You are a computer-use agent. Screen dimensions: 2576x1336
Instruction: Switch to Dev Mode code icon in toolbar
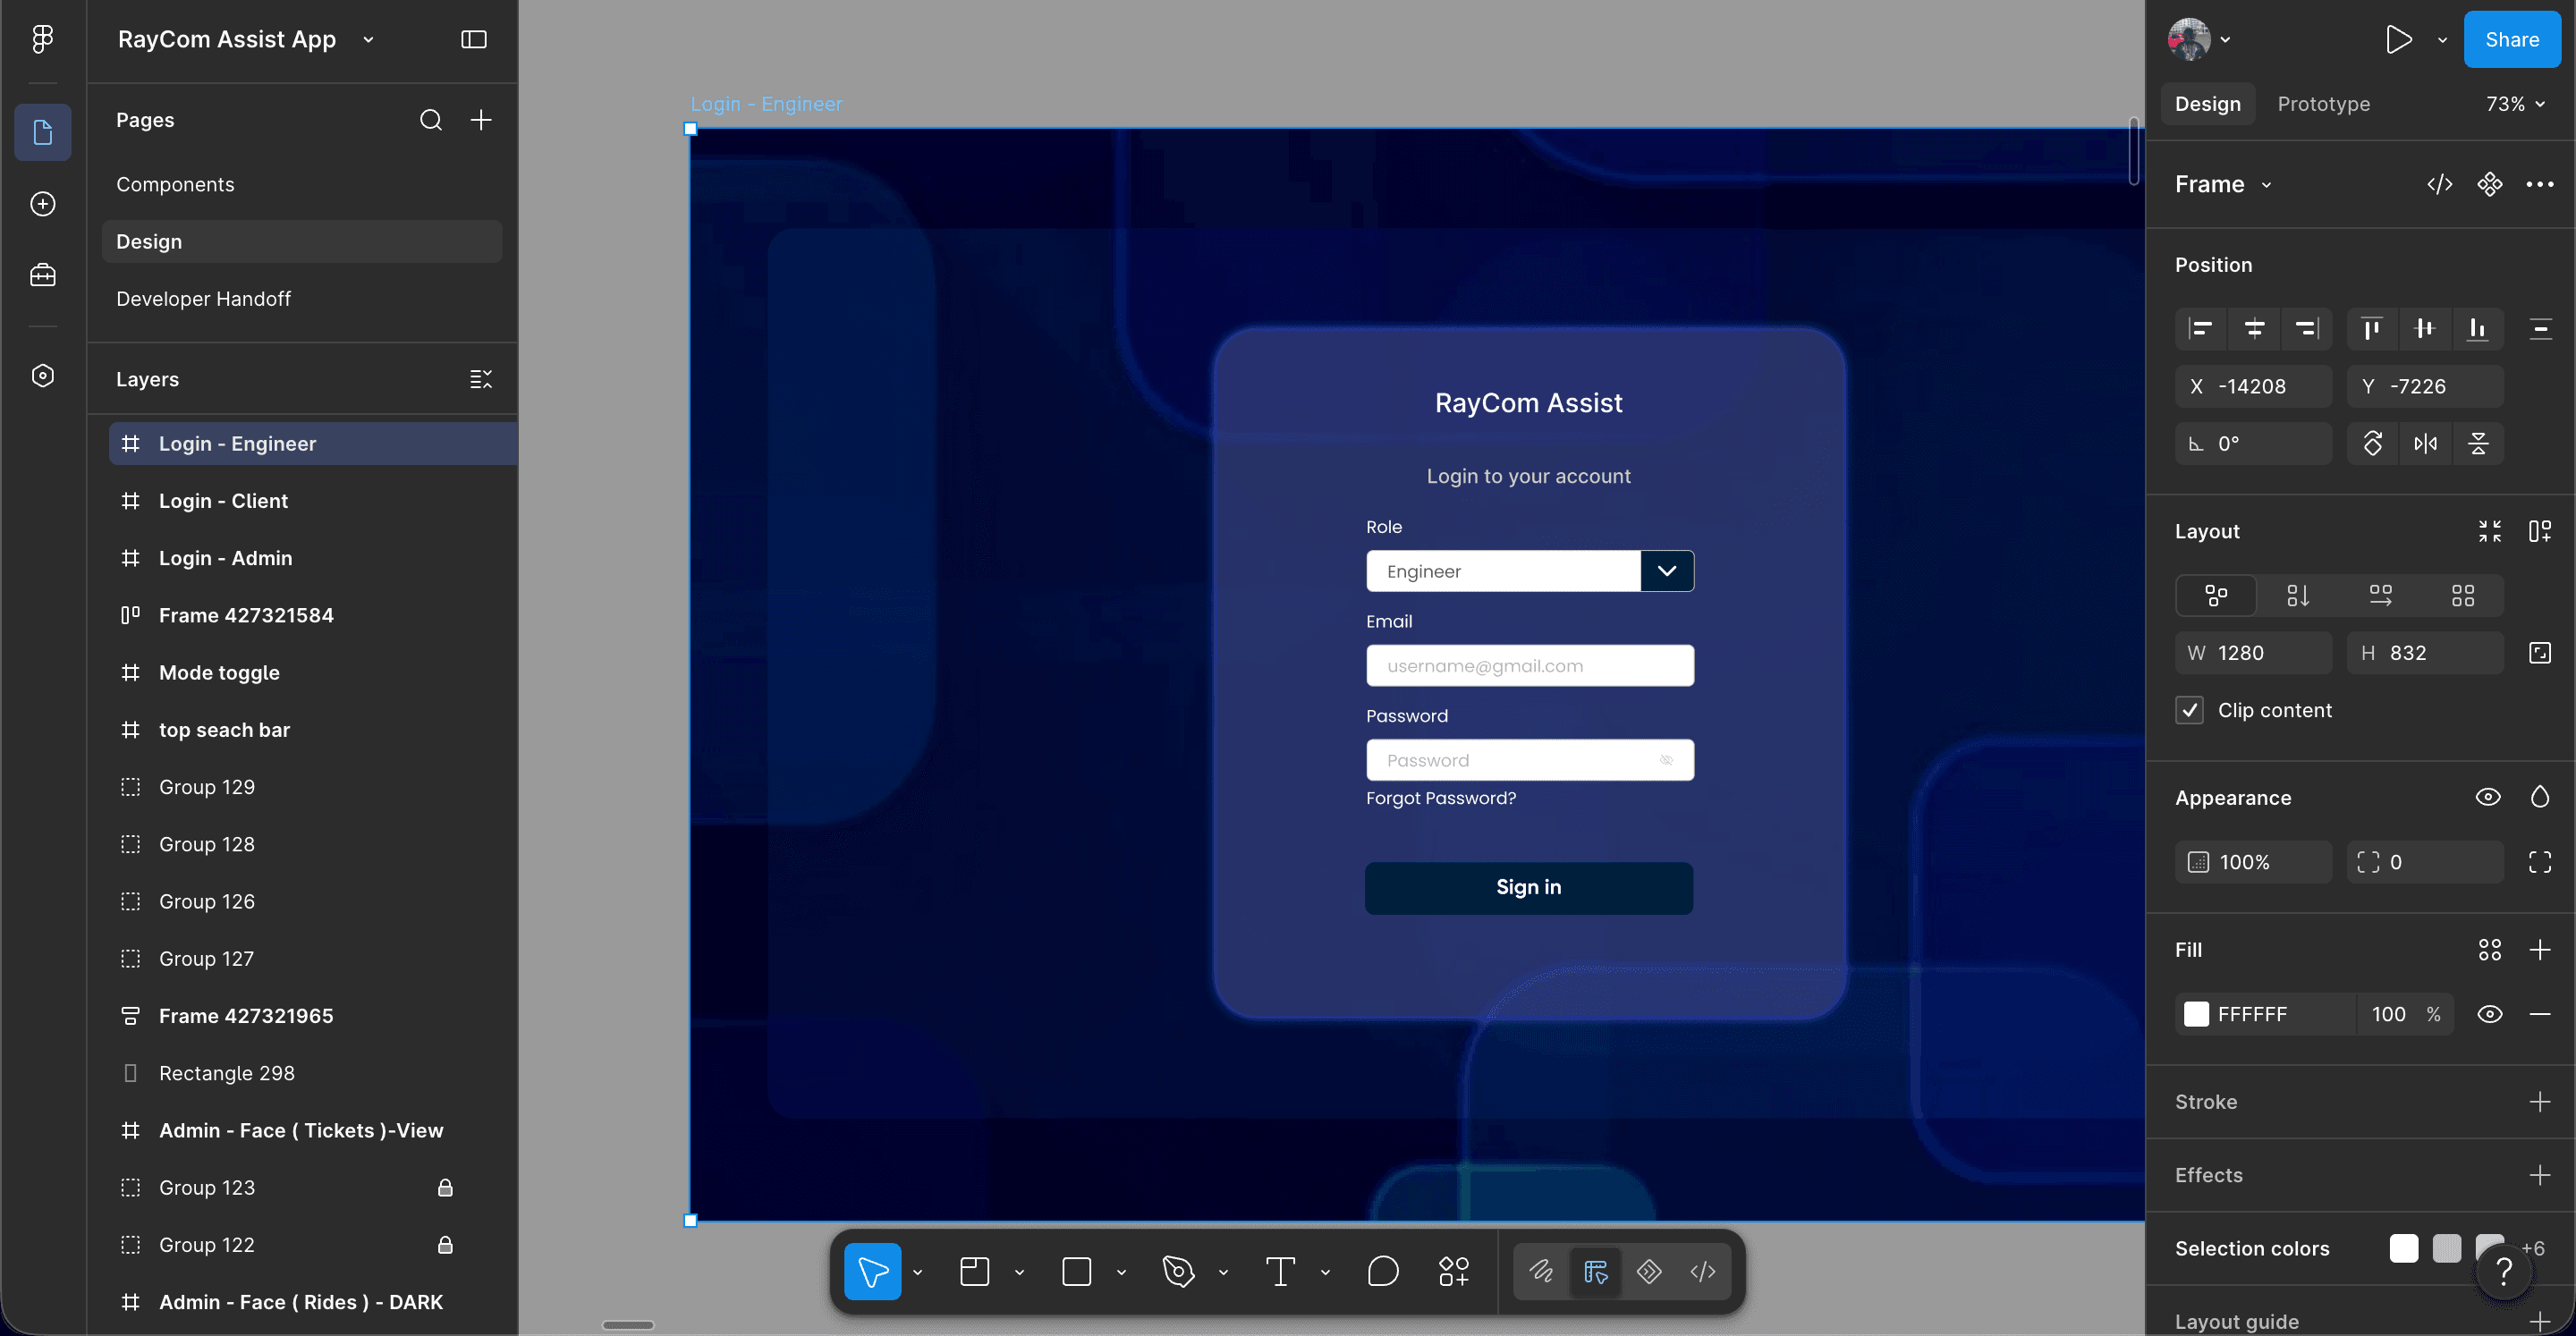[x=1702, y=1271]
